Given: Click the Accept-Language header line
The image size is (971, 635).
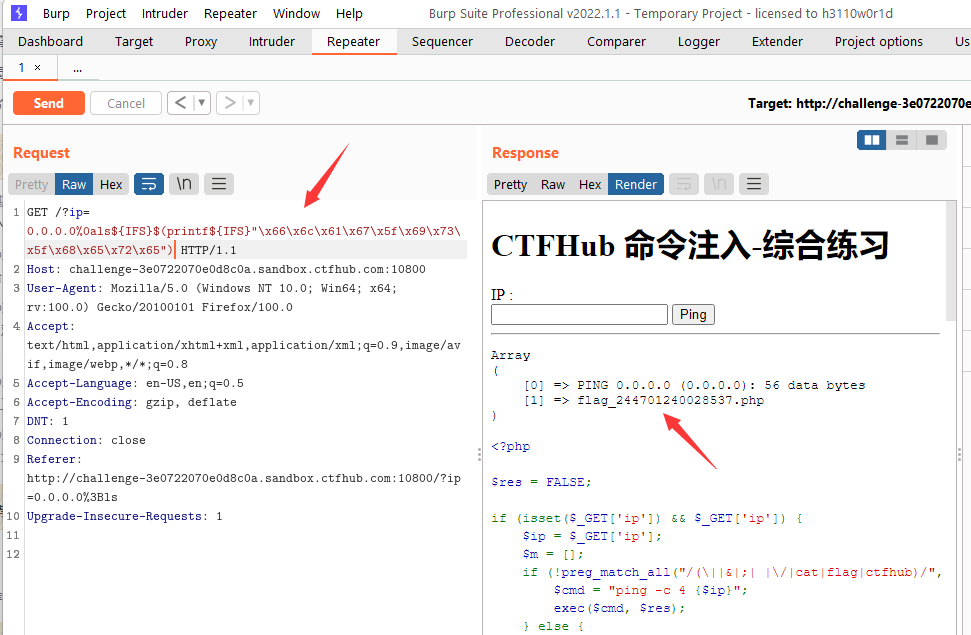Looking at the screenshot, I should [135, 383].
